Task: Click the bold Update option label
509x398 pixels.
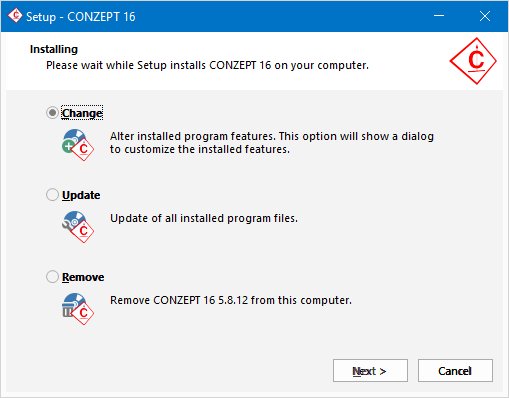Action: pyautogui.click(x=81, y=195)
